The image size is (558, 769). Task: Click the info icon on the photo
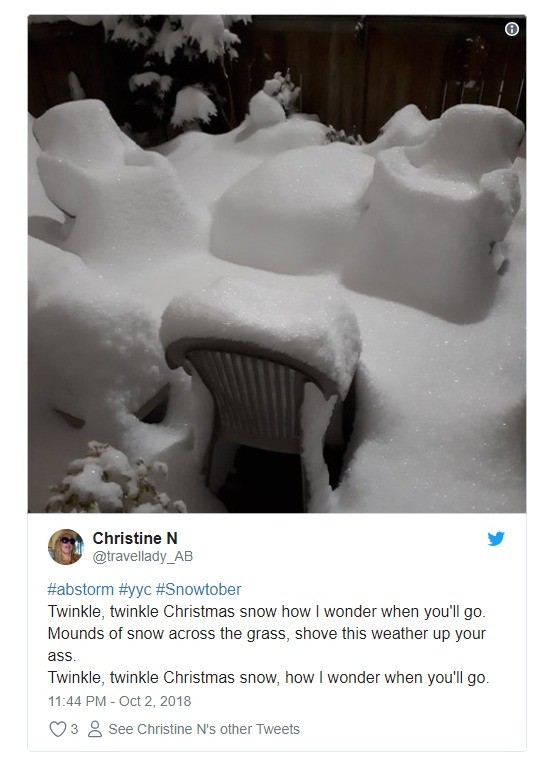coord(511,29)
